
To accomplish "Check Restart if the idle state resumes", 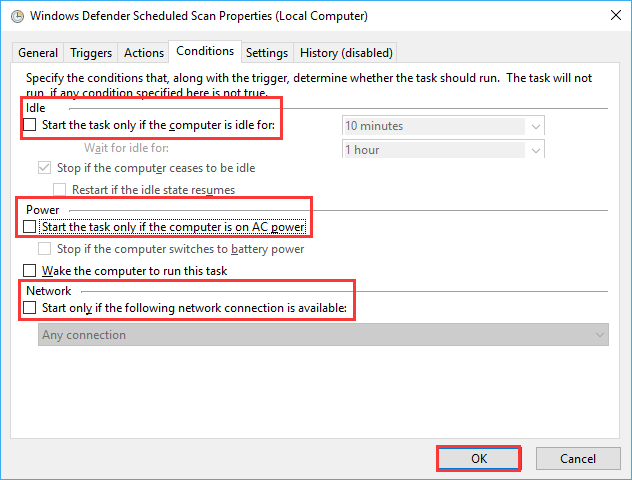I will click(x=59, y=189).
